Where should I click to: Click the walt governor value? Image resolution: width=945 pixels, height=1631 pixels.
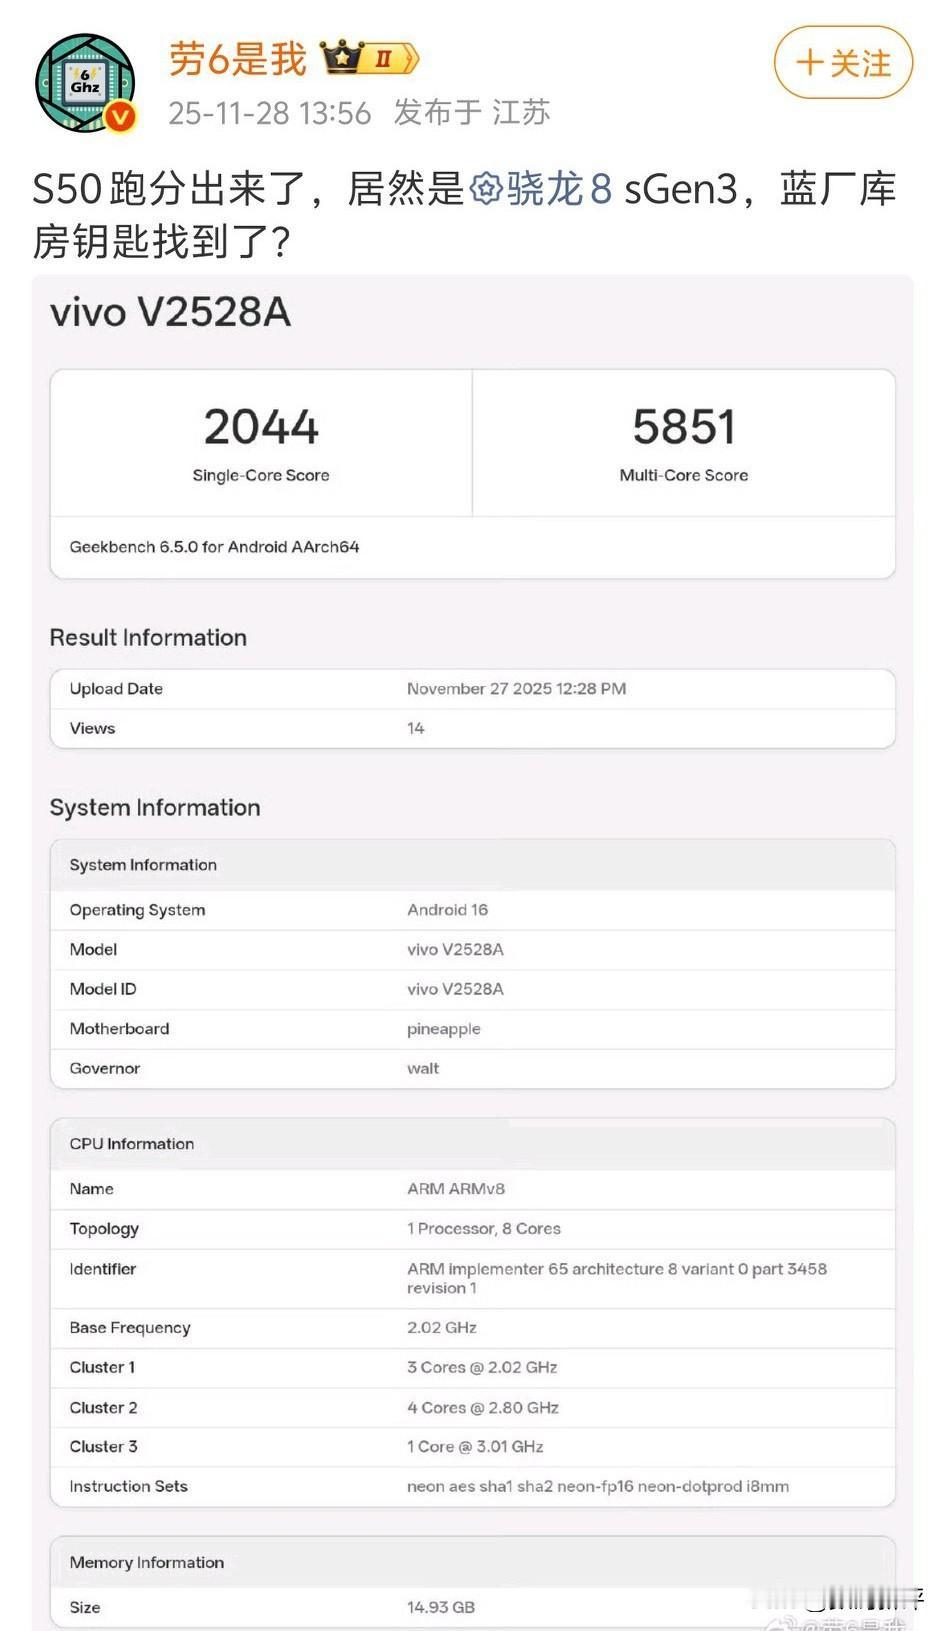(x=422, y=1069)
